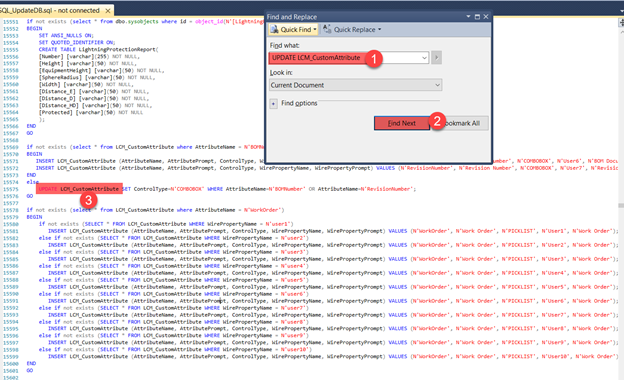Close the Find and Replace dialog
This screenshot has width=624, height=380.
point(486,17)
